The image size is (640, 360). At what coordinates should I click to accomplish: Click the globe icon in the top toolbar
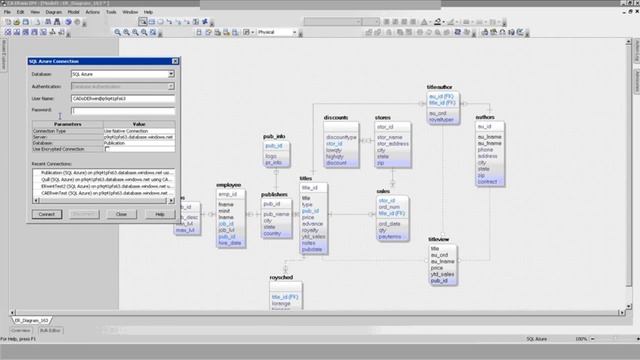(x=68, y=22)
